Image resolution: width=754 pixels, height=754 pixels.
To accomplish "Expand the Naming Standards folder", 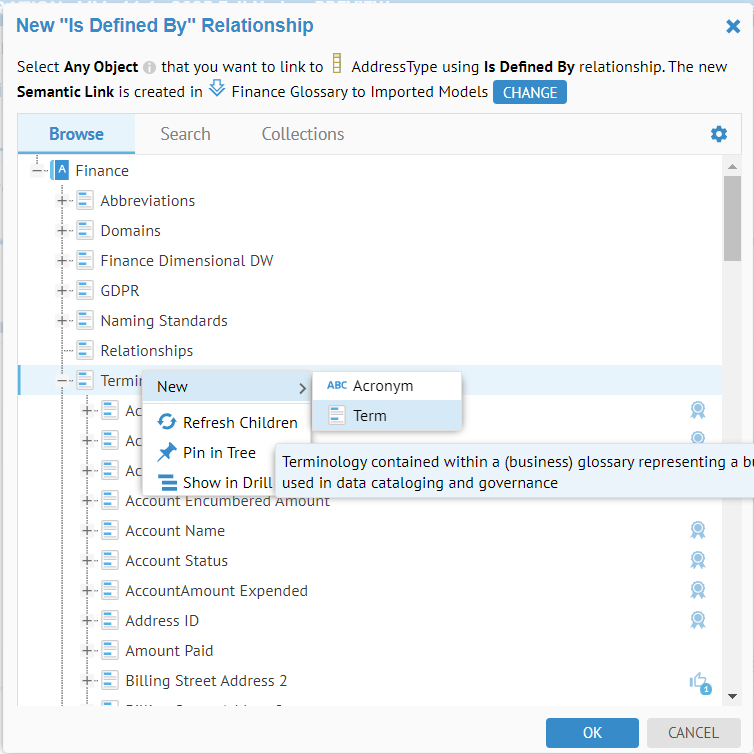I will coord(62,321).
